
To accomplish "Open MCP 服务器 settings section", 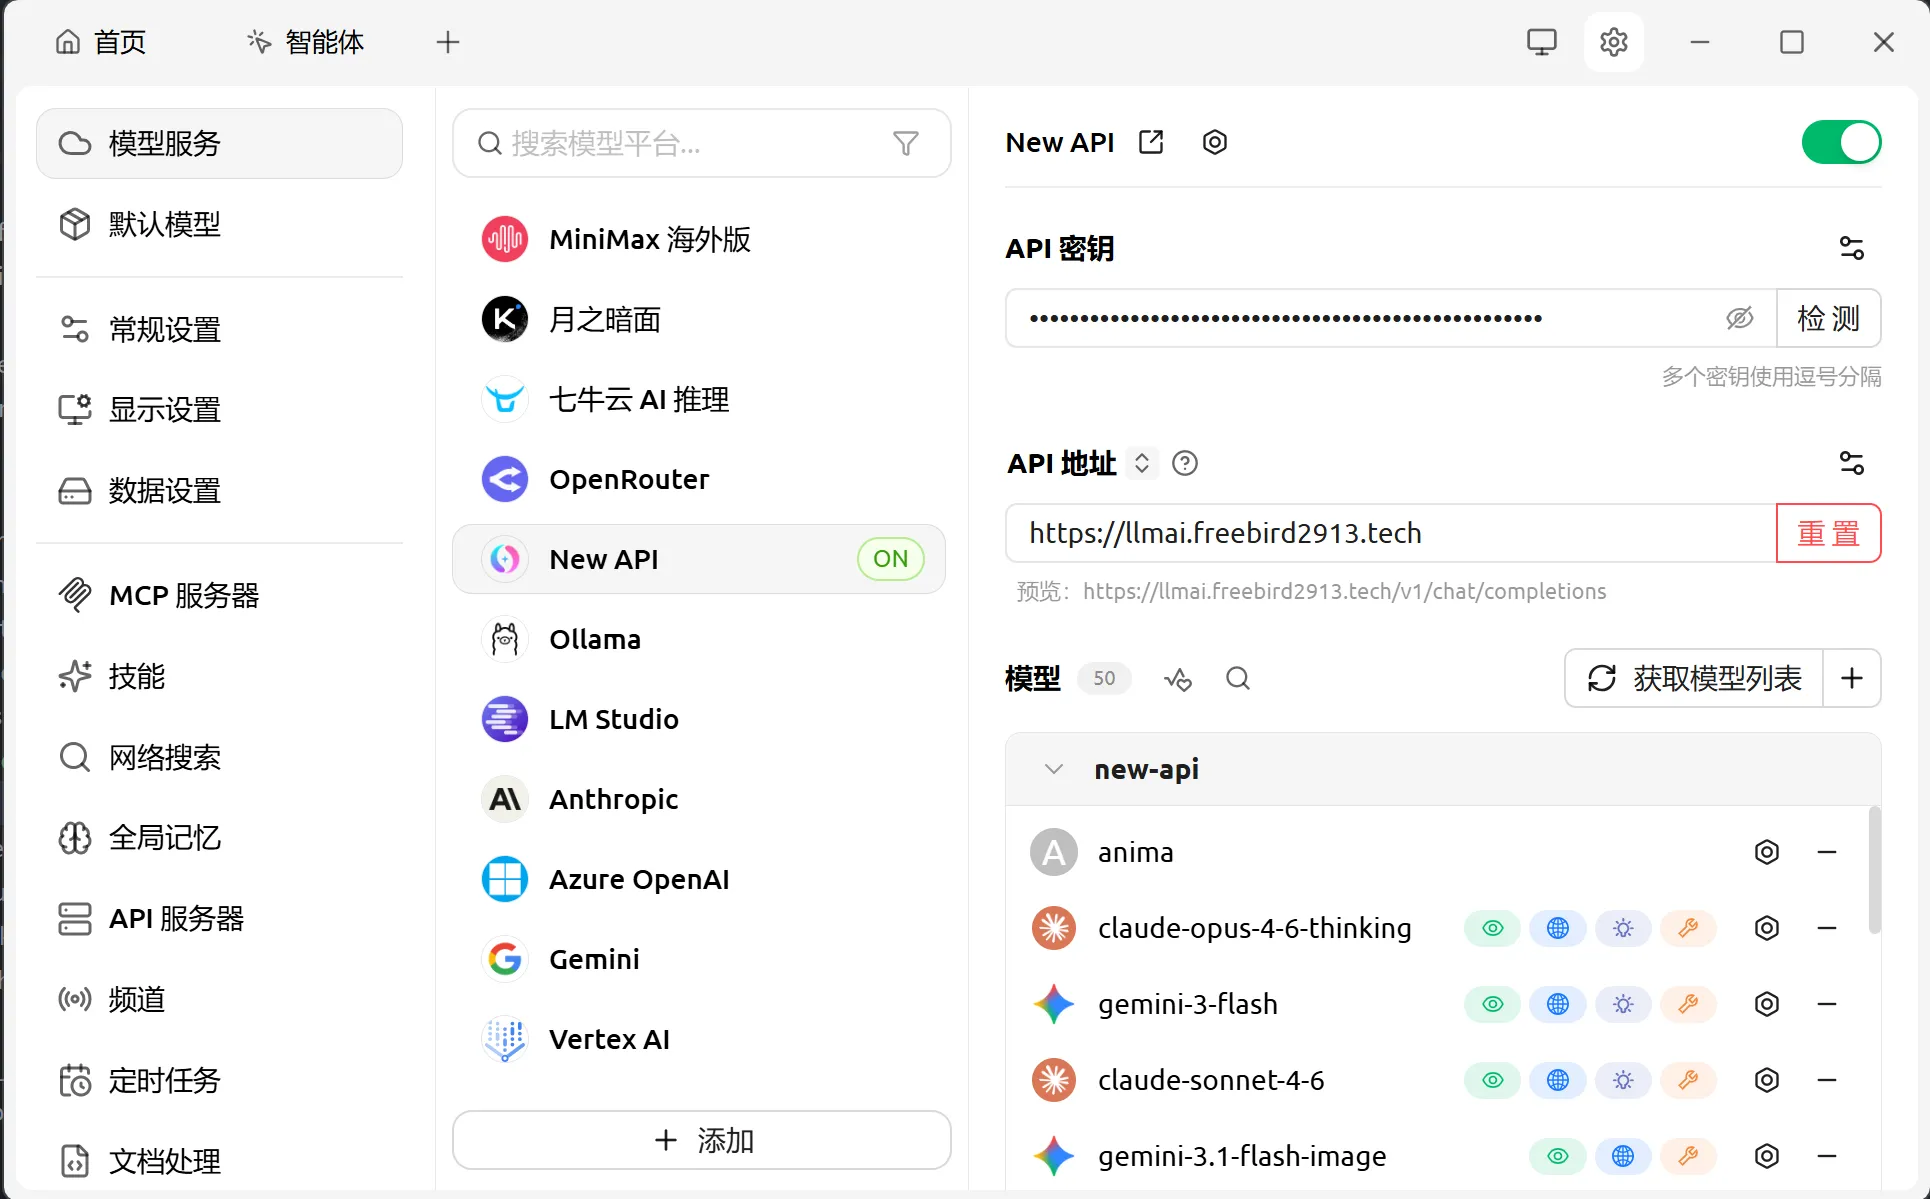I will [219, 595].
